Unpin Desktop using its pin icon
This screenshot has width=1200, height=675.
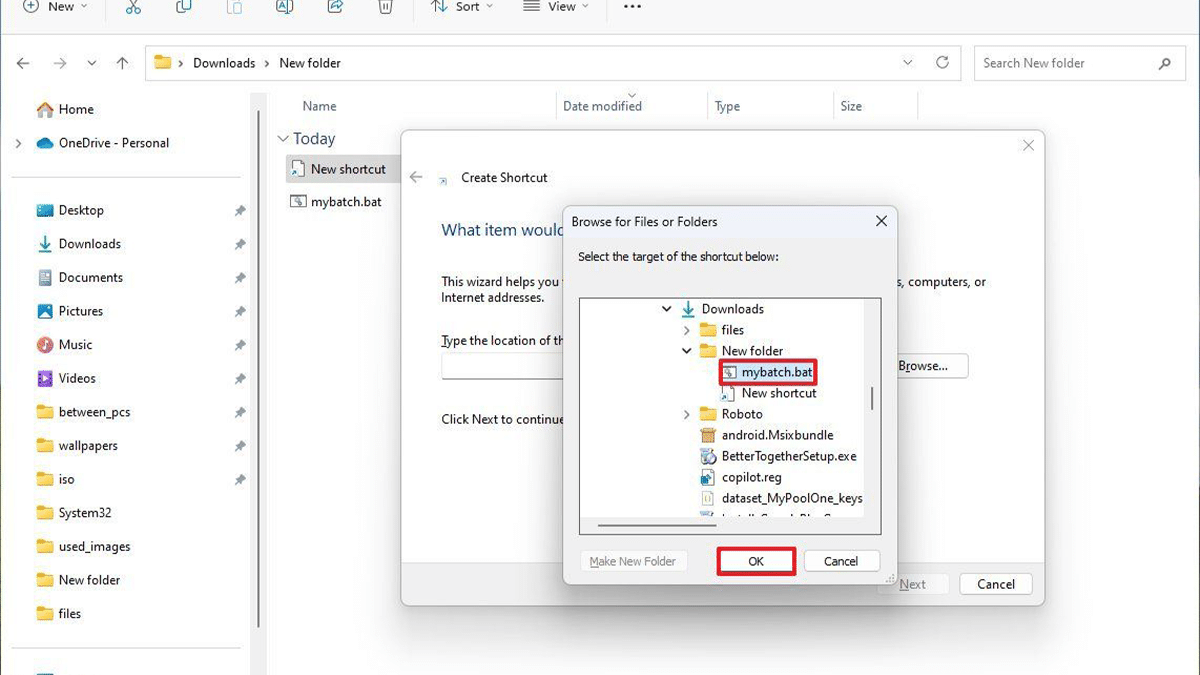pos(240,211)
